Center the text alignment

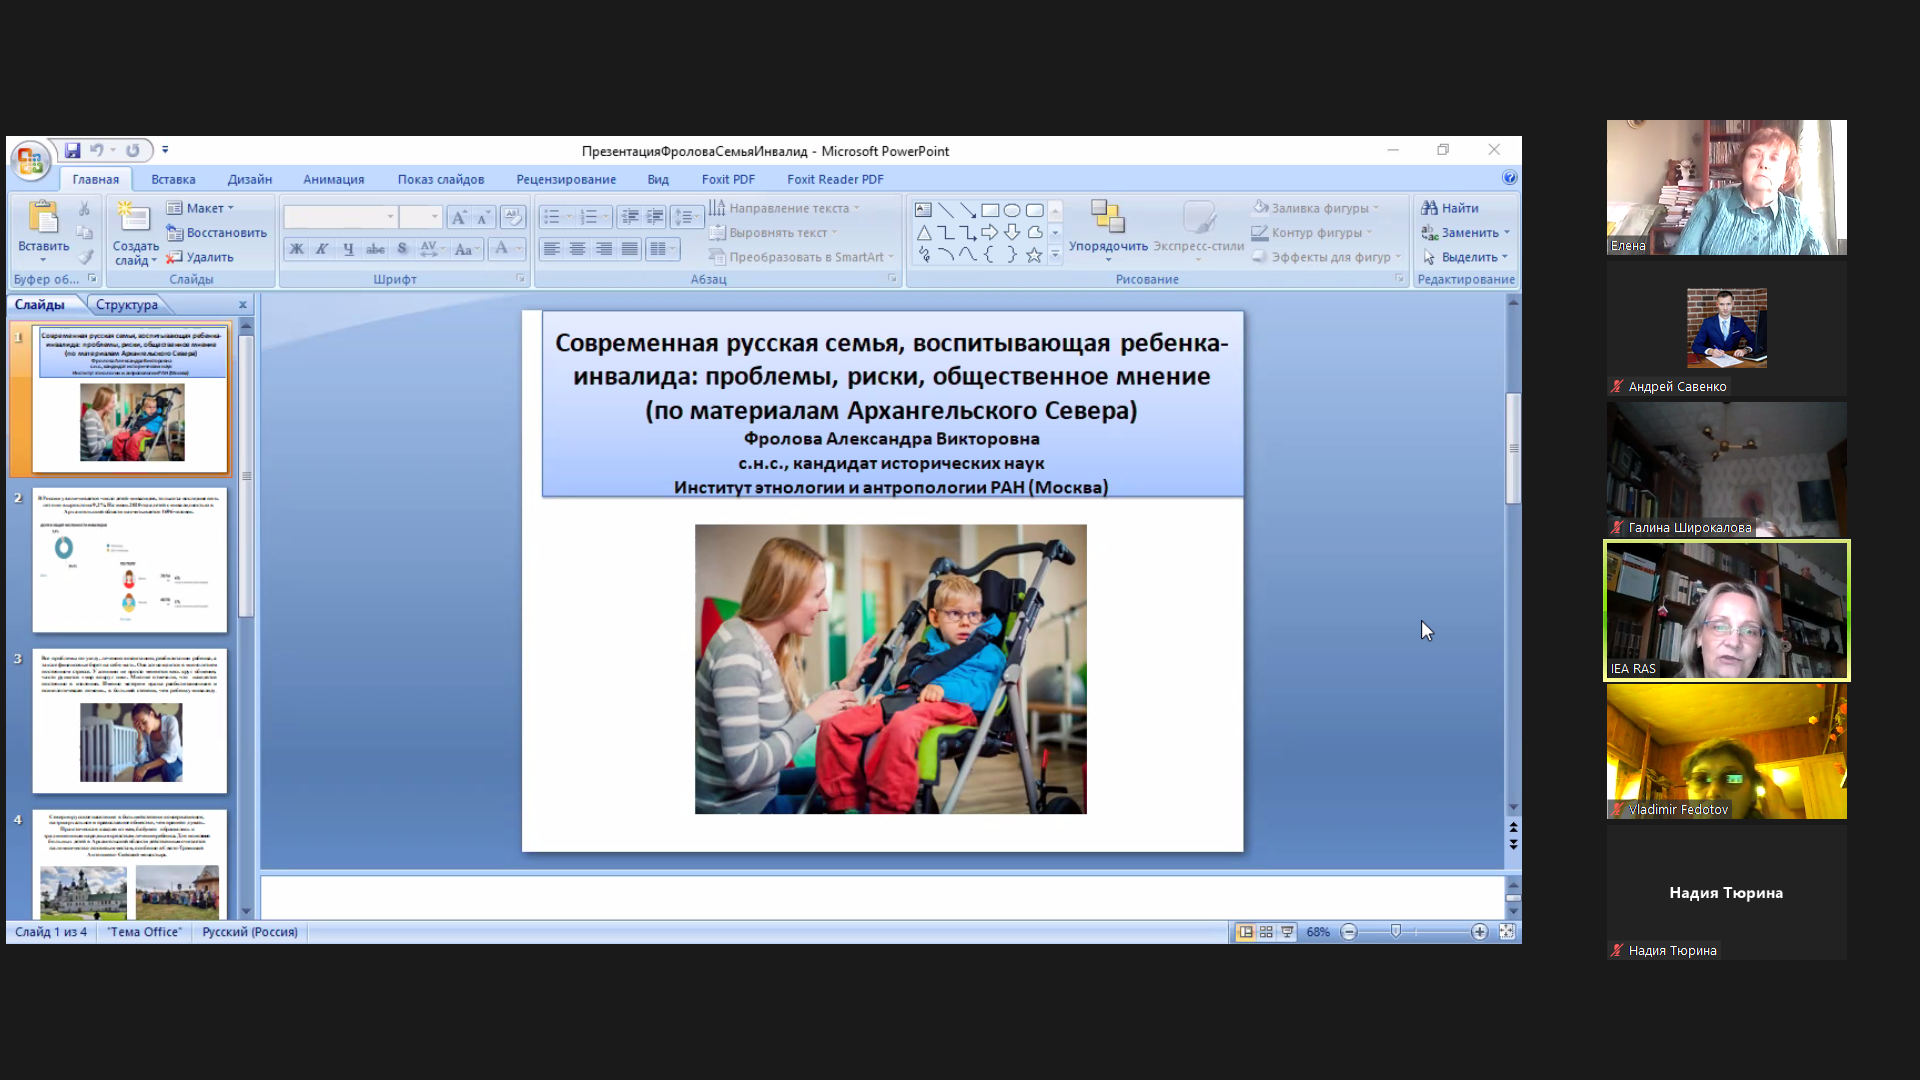click(x=577, y=249)
